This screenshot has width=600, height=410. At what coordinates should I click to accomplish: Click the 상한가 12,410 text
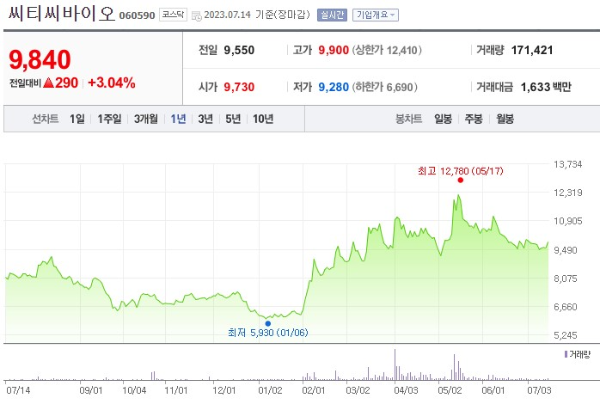tap(387, 50)
